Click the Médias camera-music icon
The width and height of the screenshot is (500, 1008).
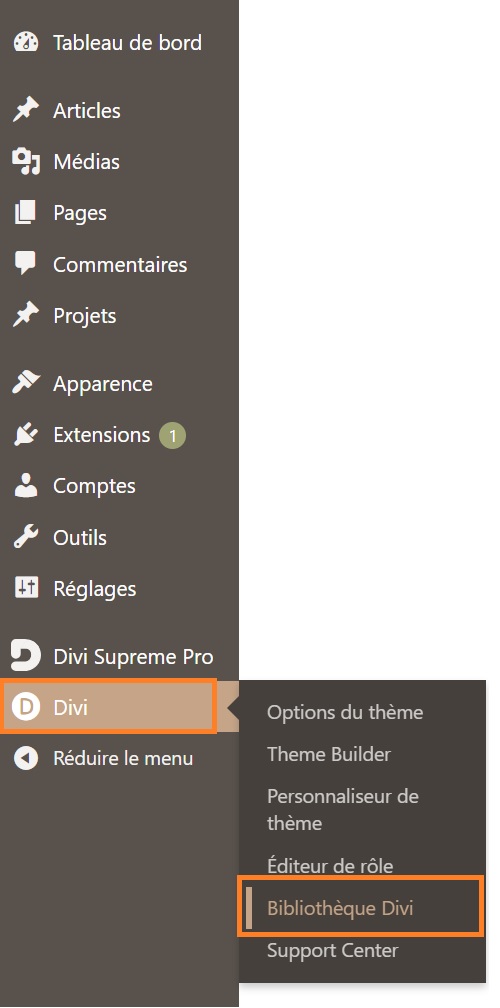click(x=26, y=162)
